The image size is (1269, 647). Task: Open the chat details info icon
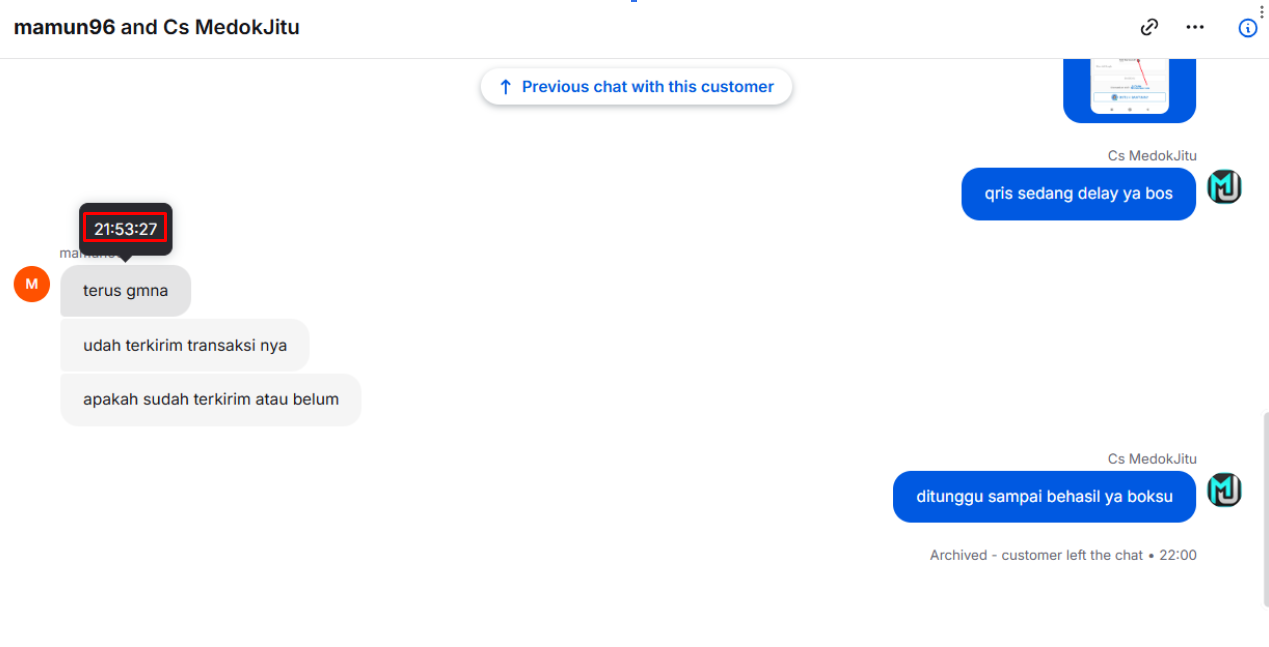pos(1248,28)
